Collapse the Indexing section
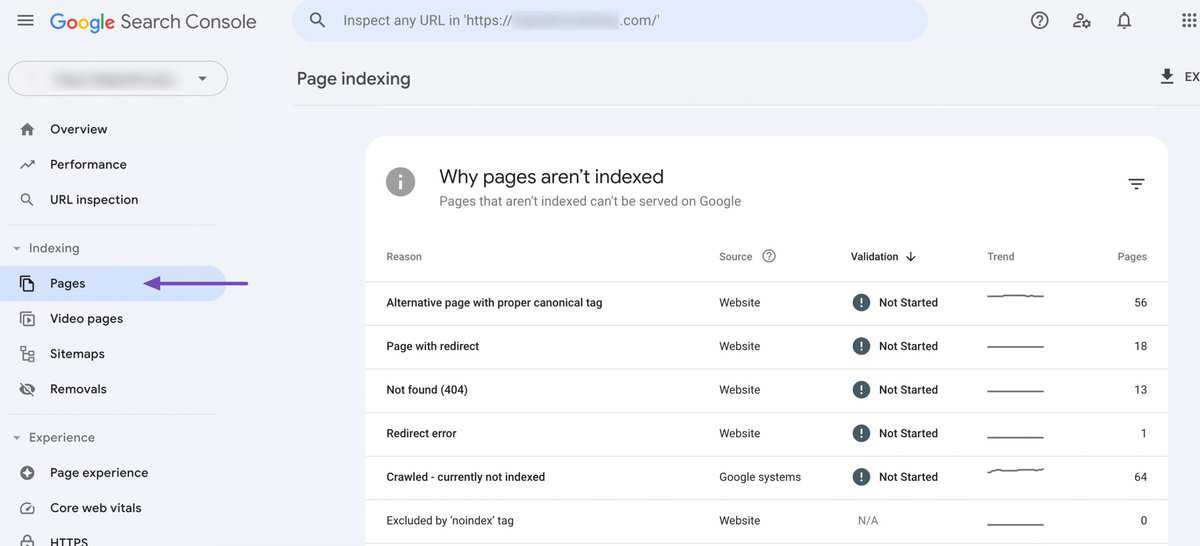The image size is (1200, 546). pos(46,248)
